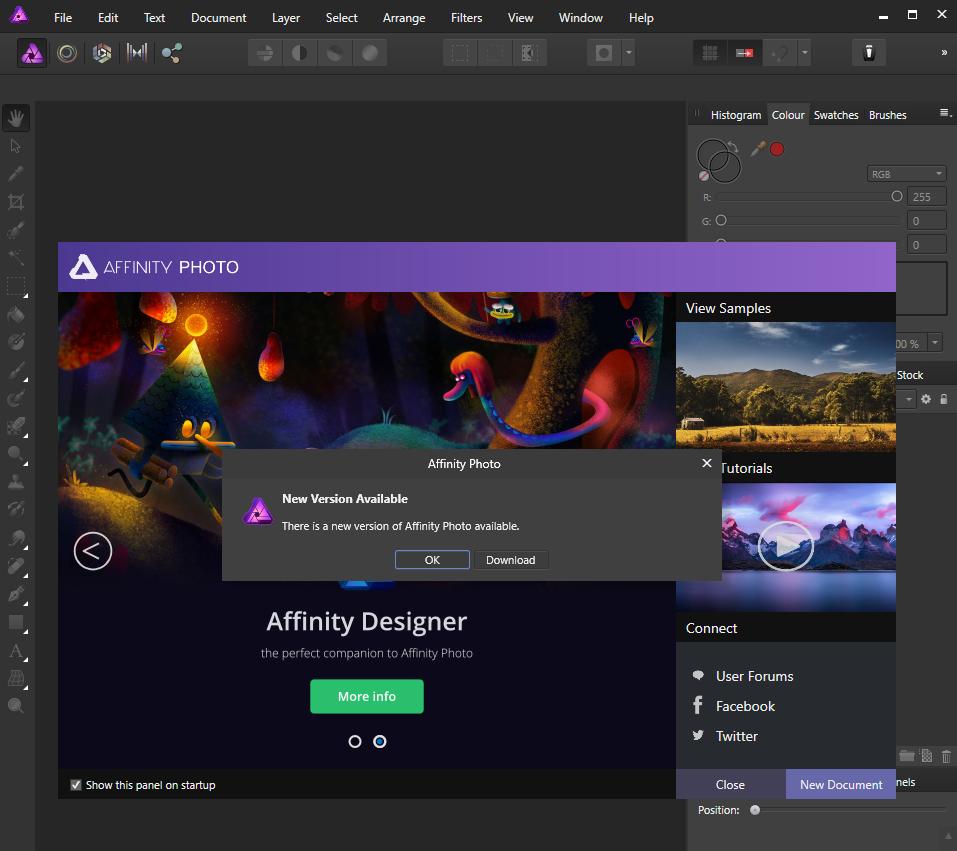Viewport: 957px width, 851px height.
Task: Switch to the Photo Persona
Action: (32, 54)
